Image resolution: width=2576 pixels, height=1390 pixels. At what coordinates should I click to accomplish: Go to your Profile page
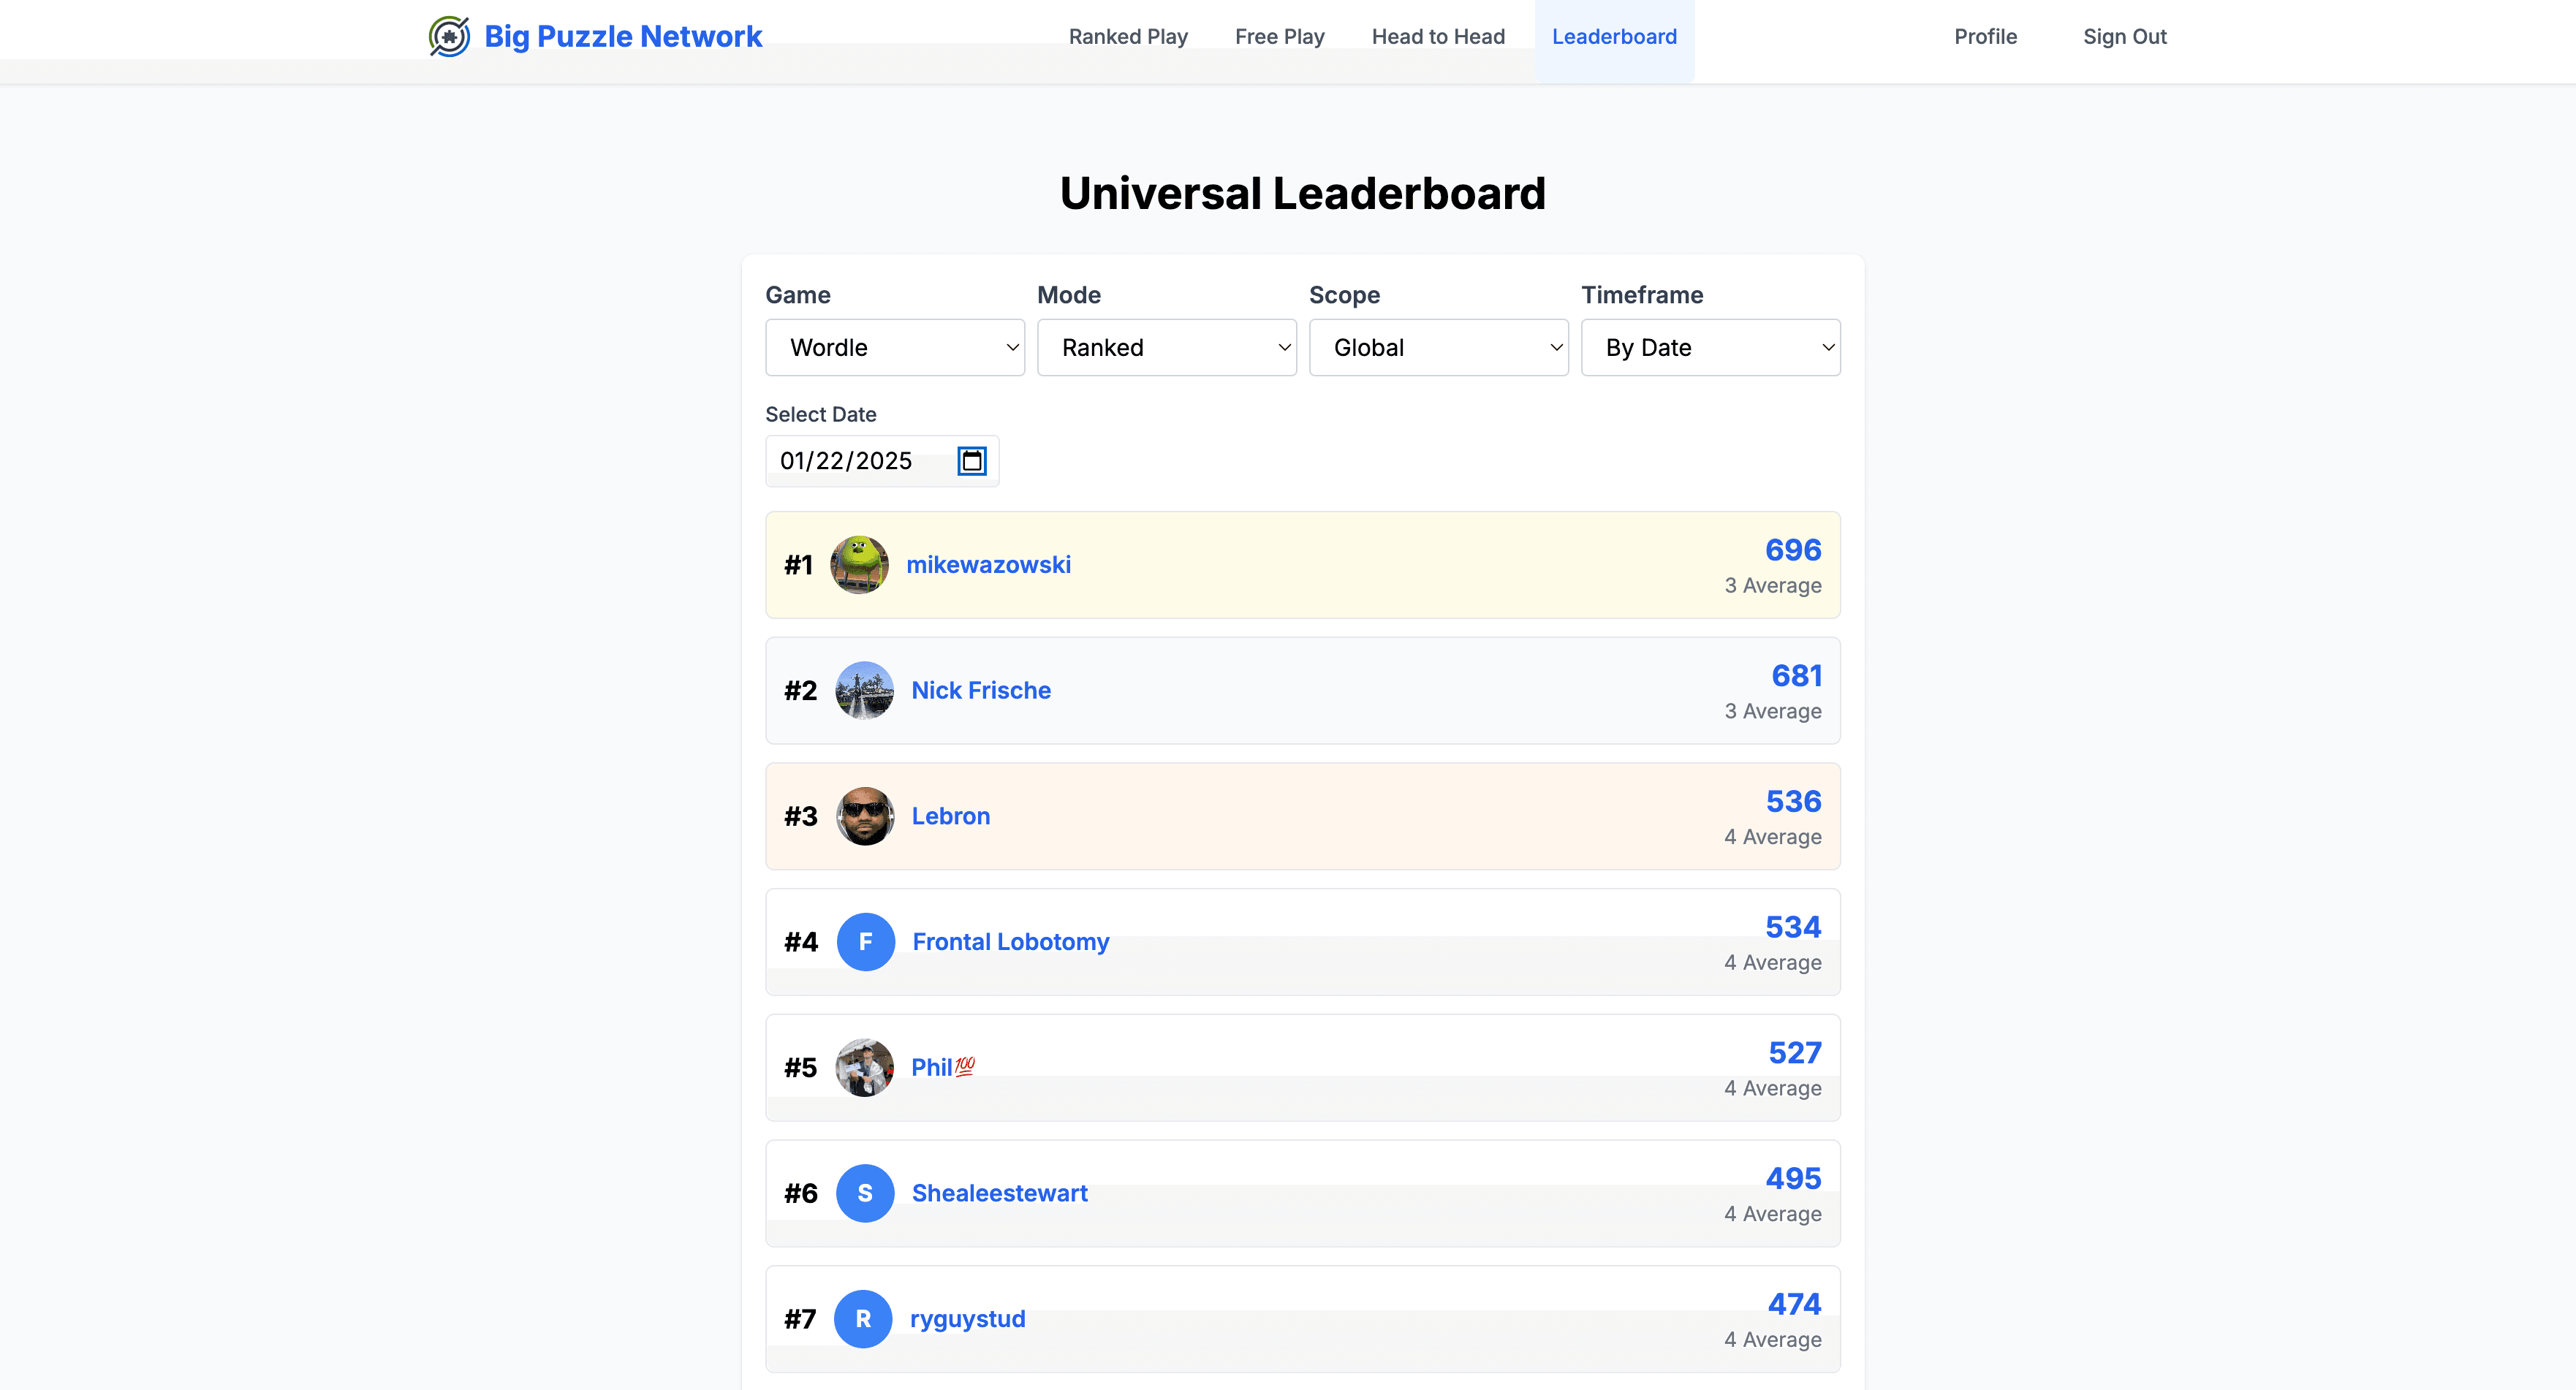point(1985,36)
